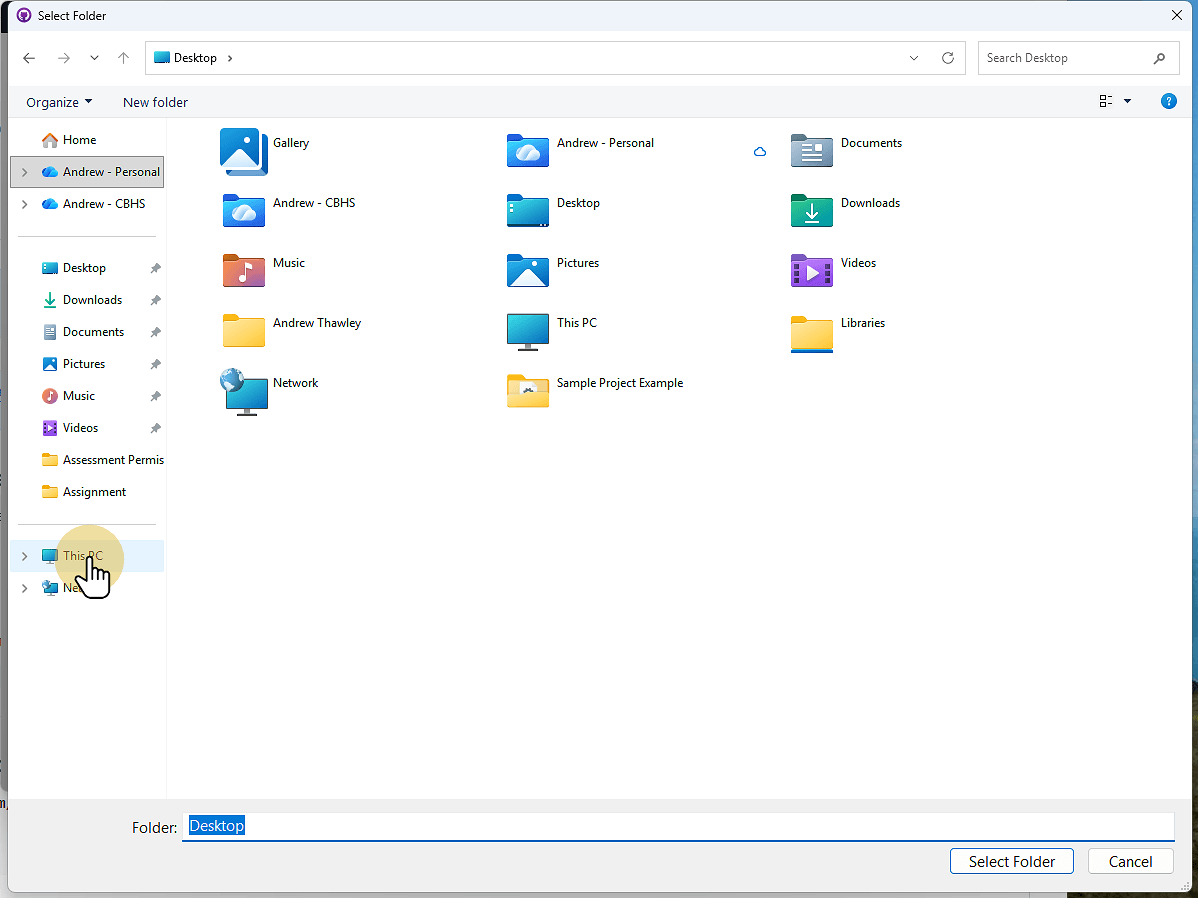Expand Andrew - CBHS in navigation pane
The image size is (1198, 898).
25,204
